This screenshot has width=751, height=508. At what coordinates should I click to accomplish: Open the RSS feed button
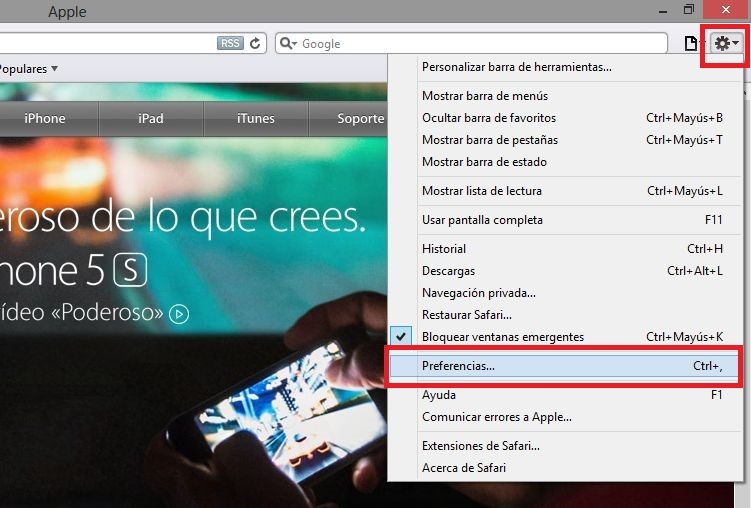[230, 44]
